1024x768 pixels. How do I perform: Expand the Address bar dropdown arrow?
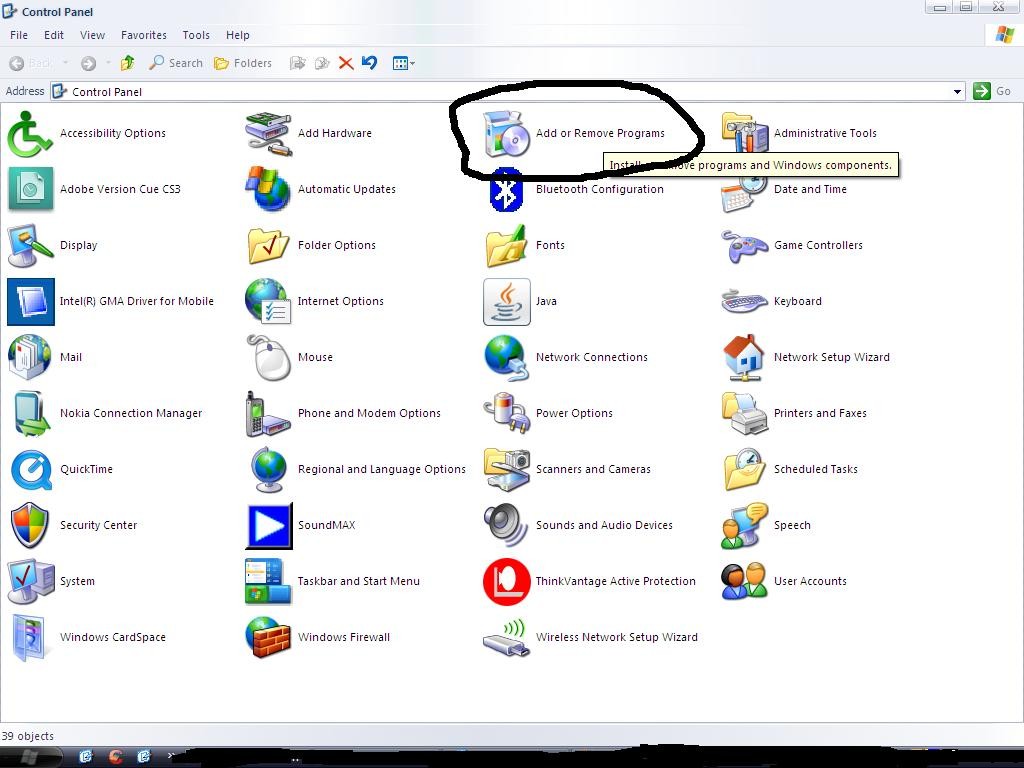[957, 91]
